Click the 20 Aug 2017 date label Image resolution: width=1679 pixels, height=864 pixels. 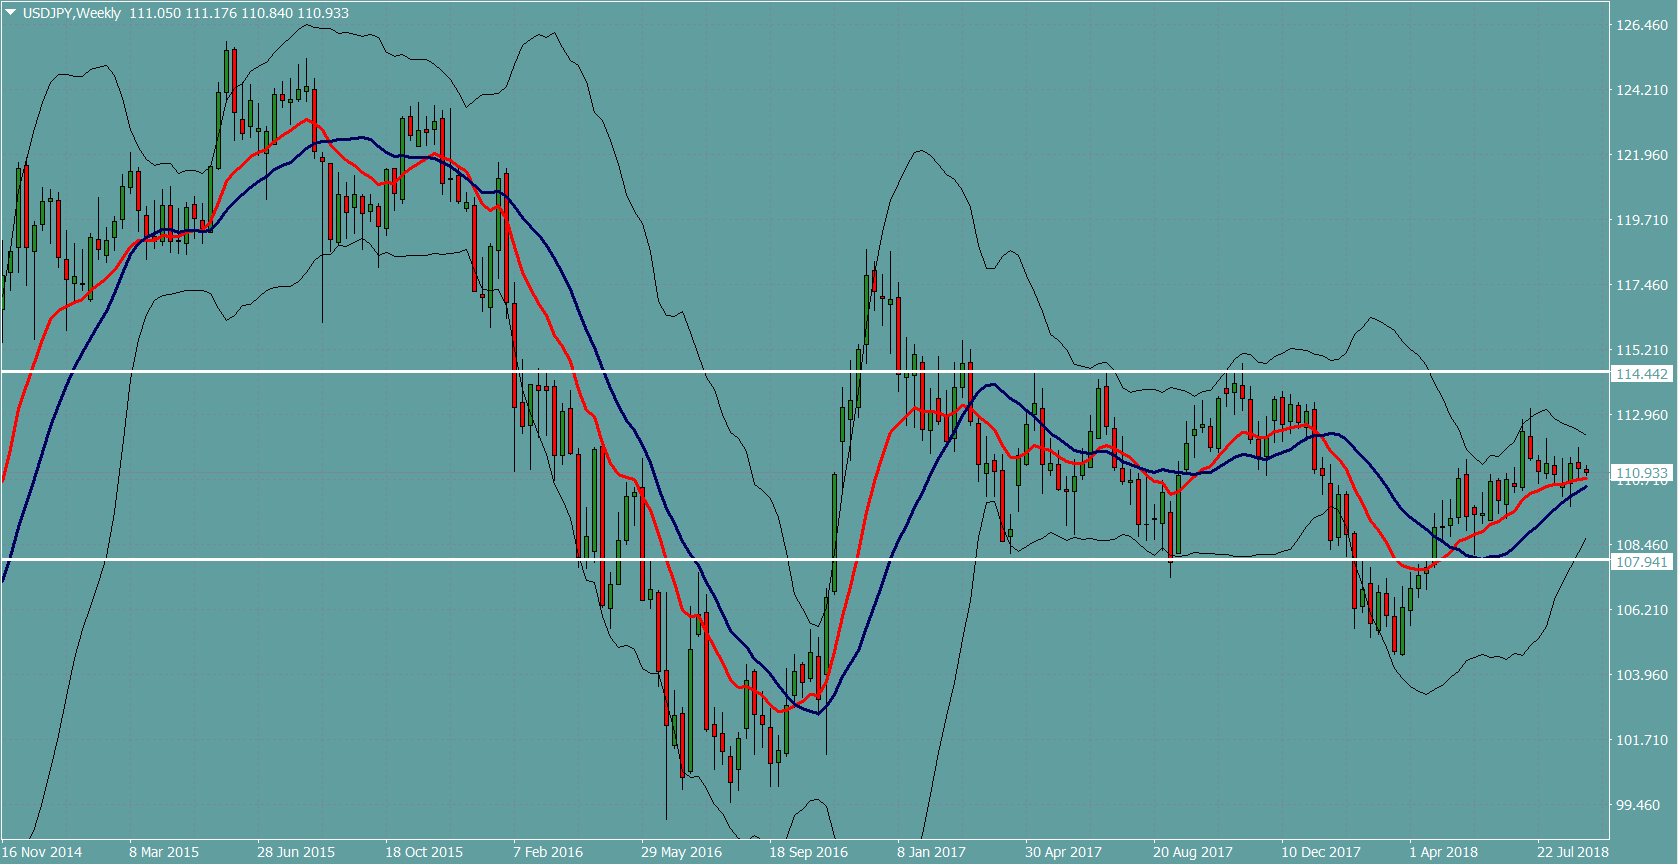coord(1193,852)
